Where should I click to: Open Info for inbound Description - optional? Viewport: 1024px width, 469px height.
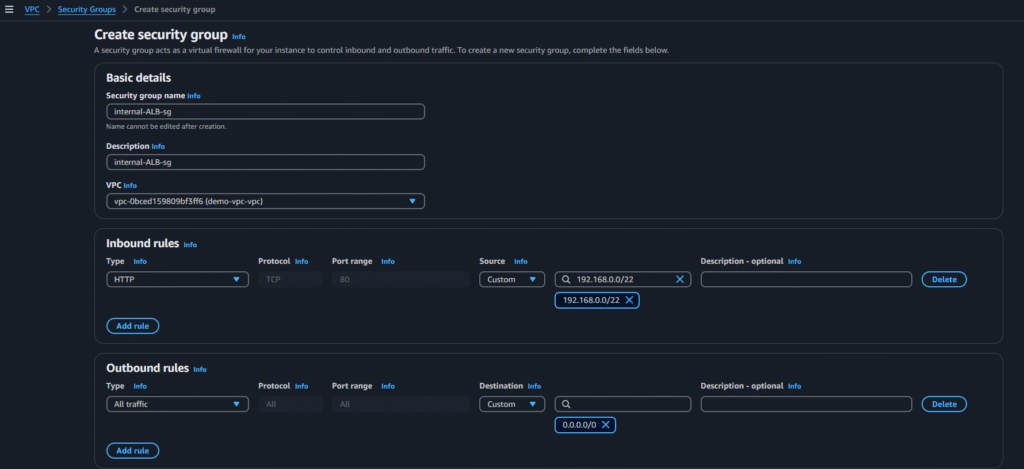coord(794,261)
